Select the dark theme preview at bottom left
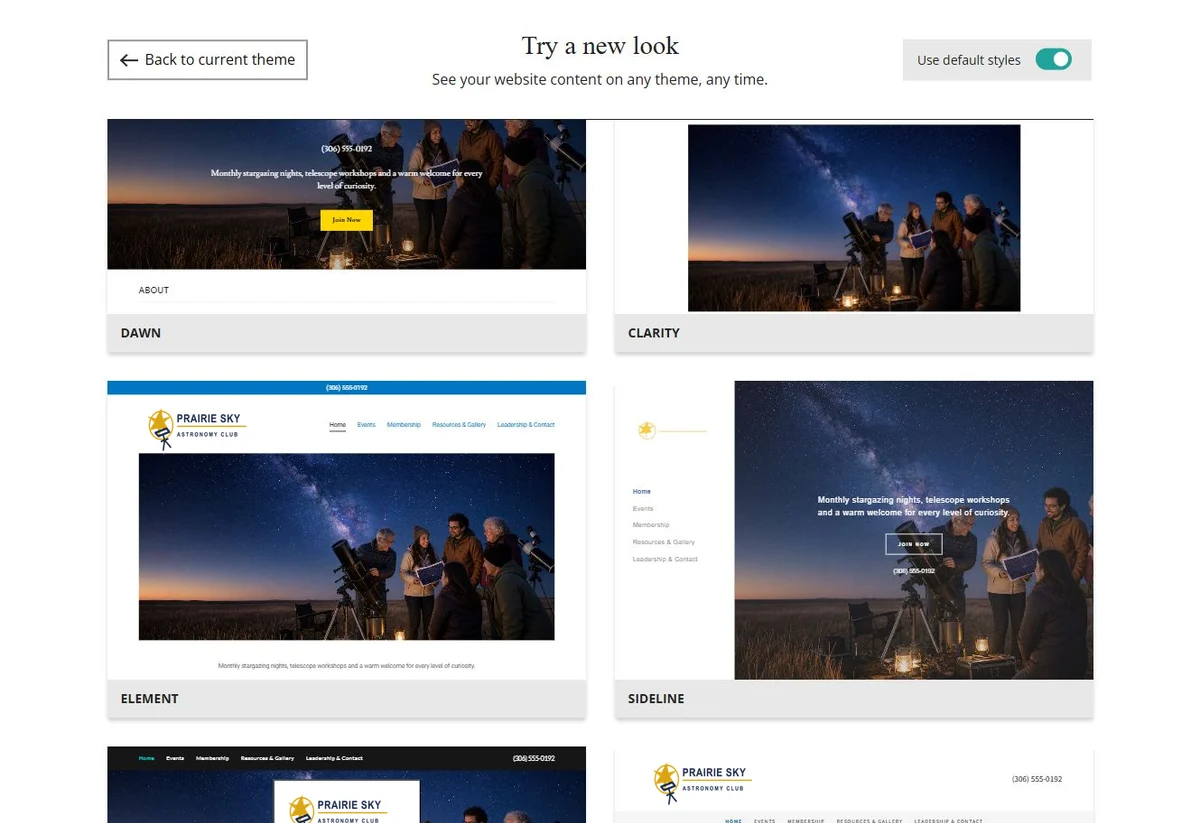The image size is (1200, 823). (346, 785)
